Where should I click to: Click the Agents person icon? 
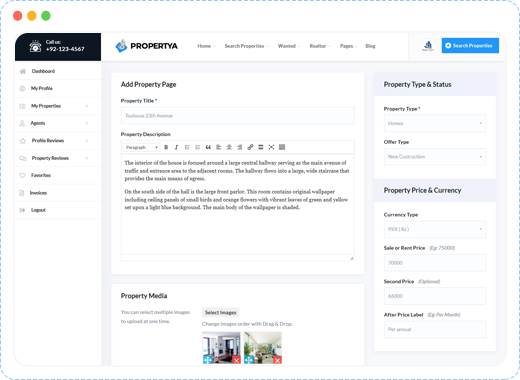[x=22, y=123]
